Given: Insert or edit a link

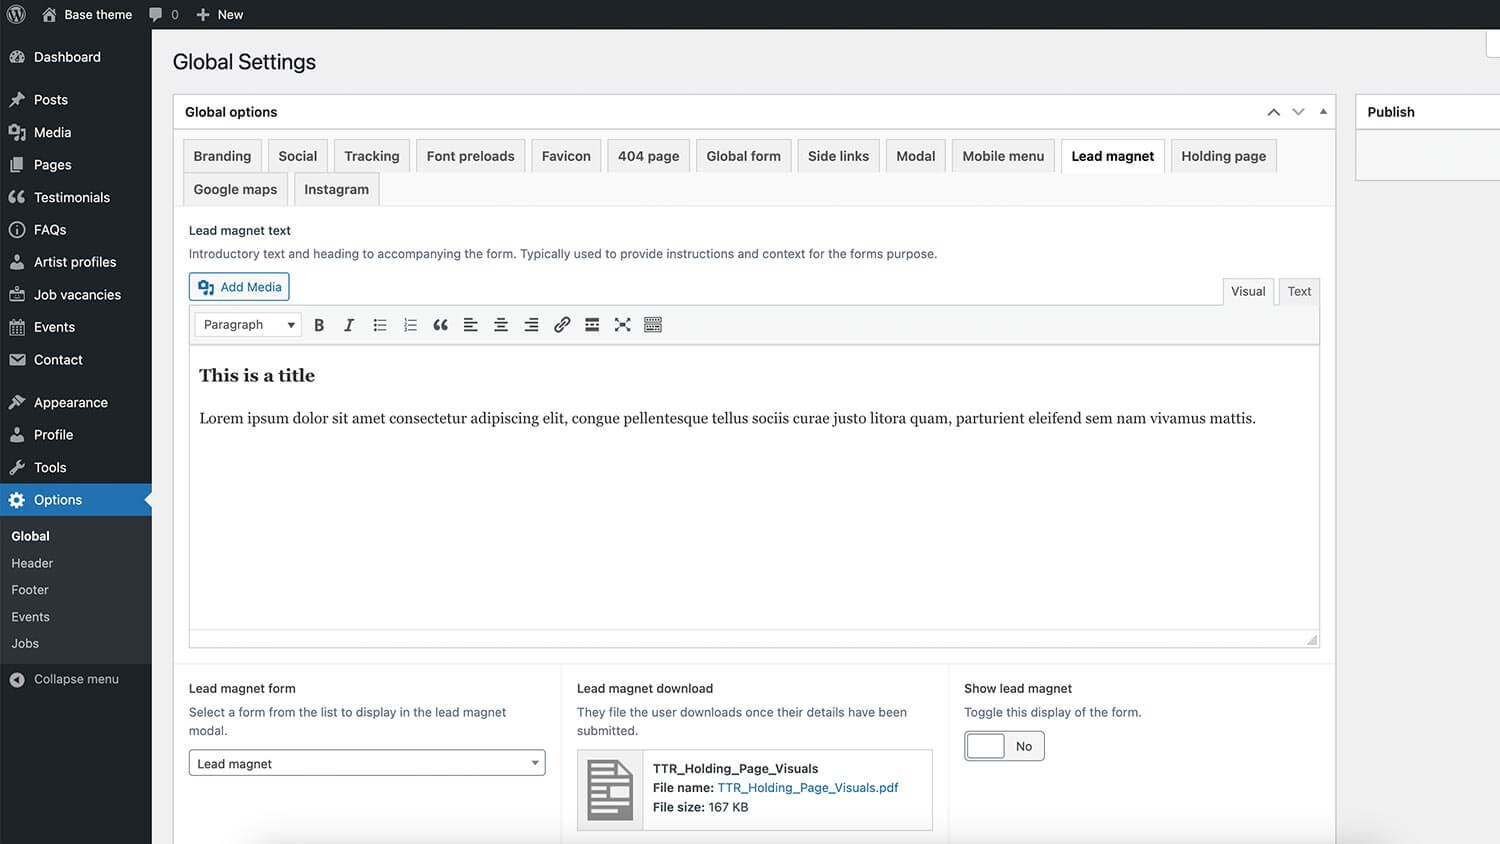Looking at the screenshot, I should click(562, 325).
